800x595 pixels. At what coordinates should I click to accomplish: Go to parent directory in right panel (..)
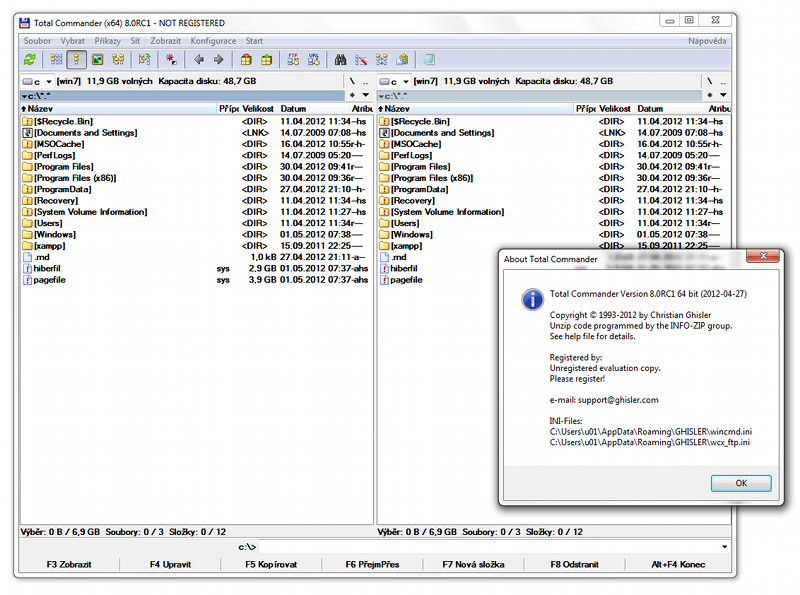tap(722, 81)
